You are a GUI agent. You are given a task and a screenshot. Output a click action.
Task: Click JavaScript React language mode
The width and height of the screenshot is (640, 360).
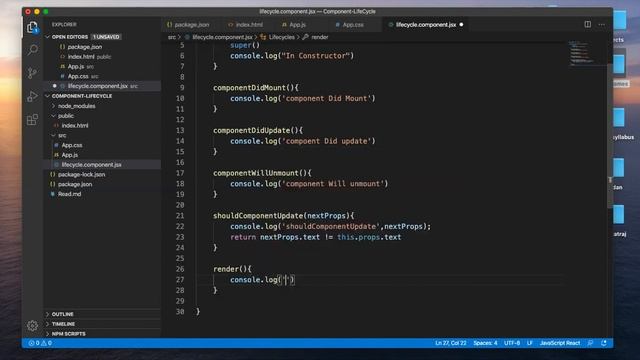pos(560,343)
